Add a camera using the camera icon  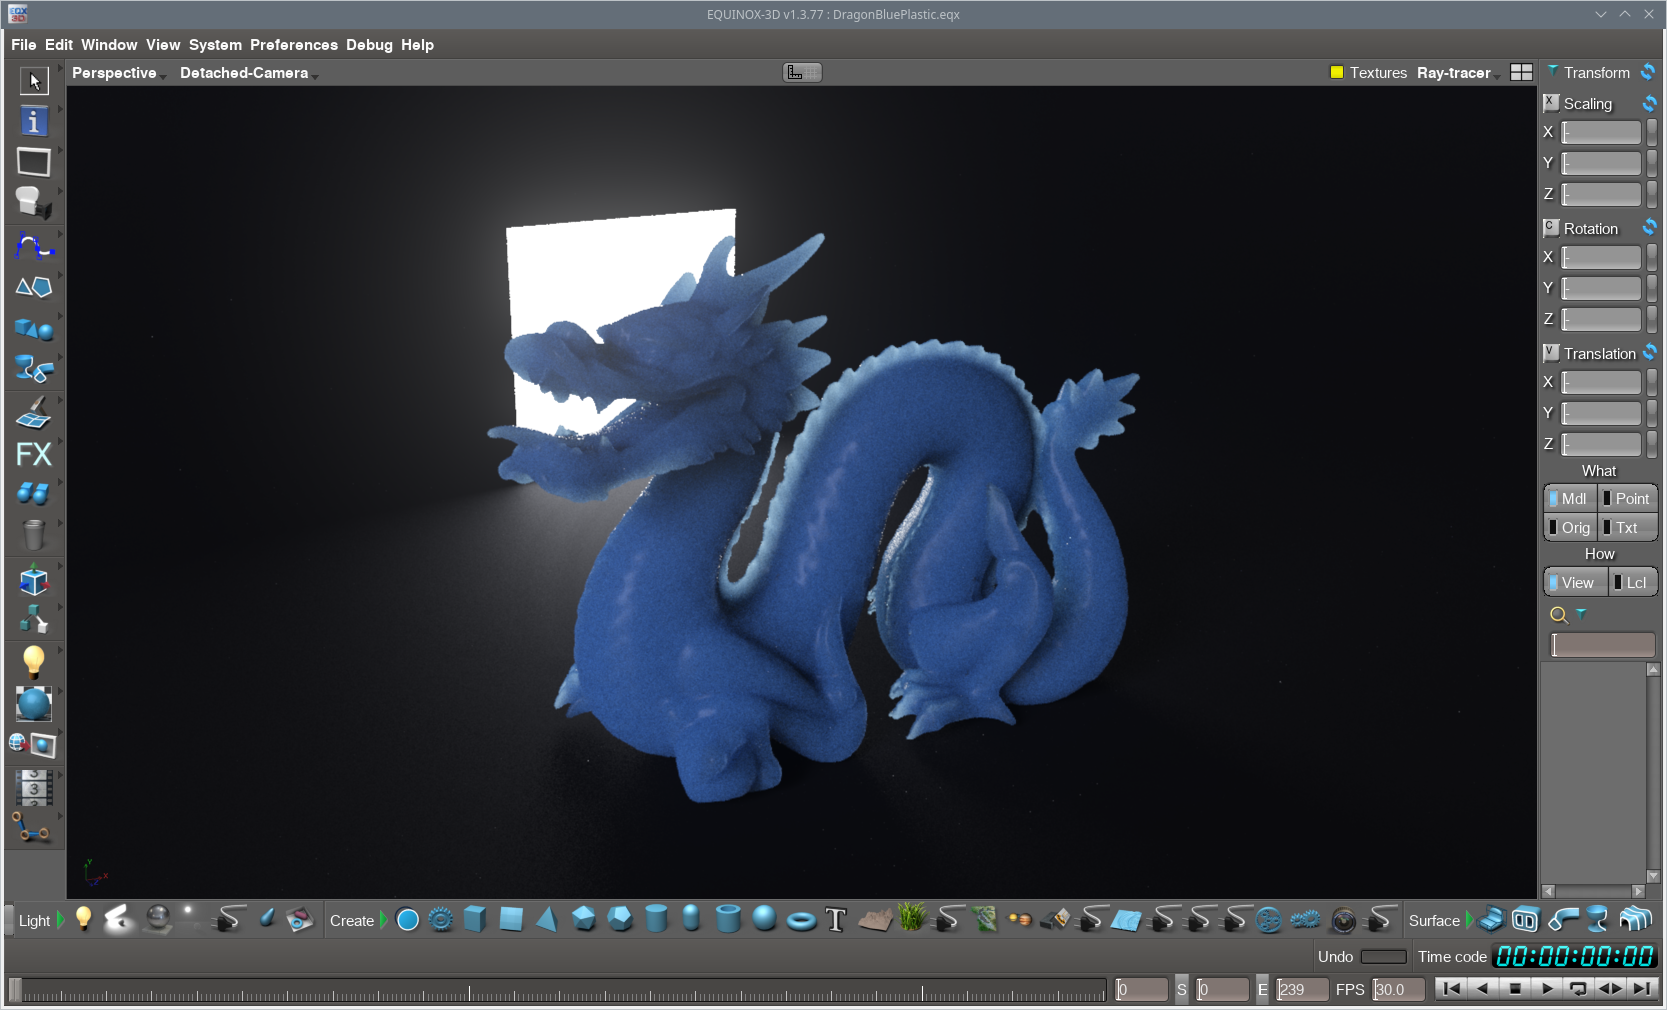1343,920
